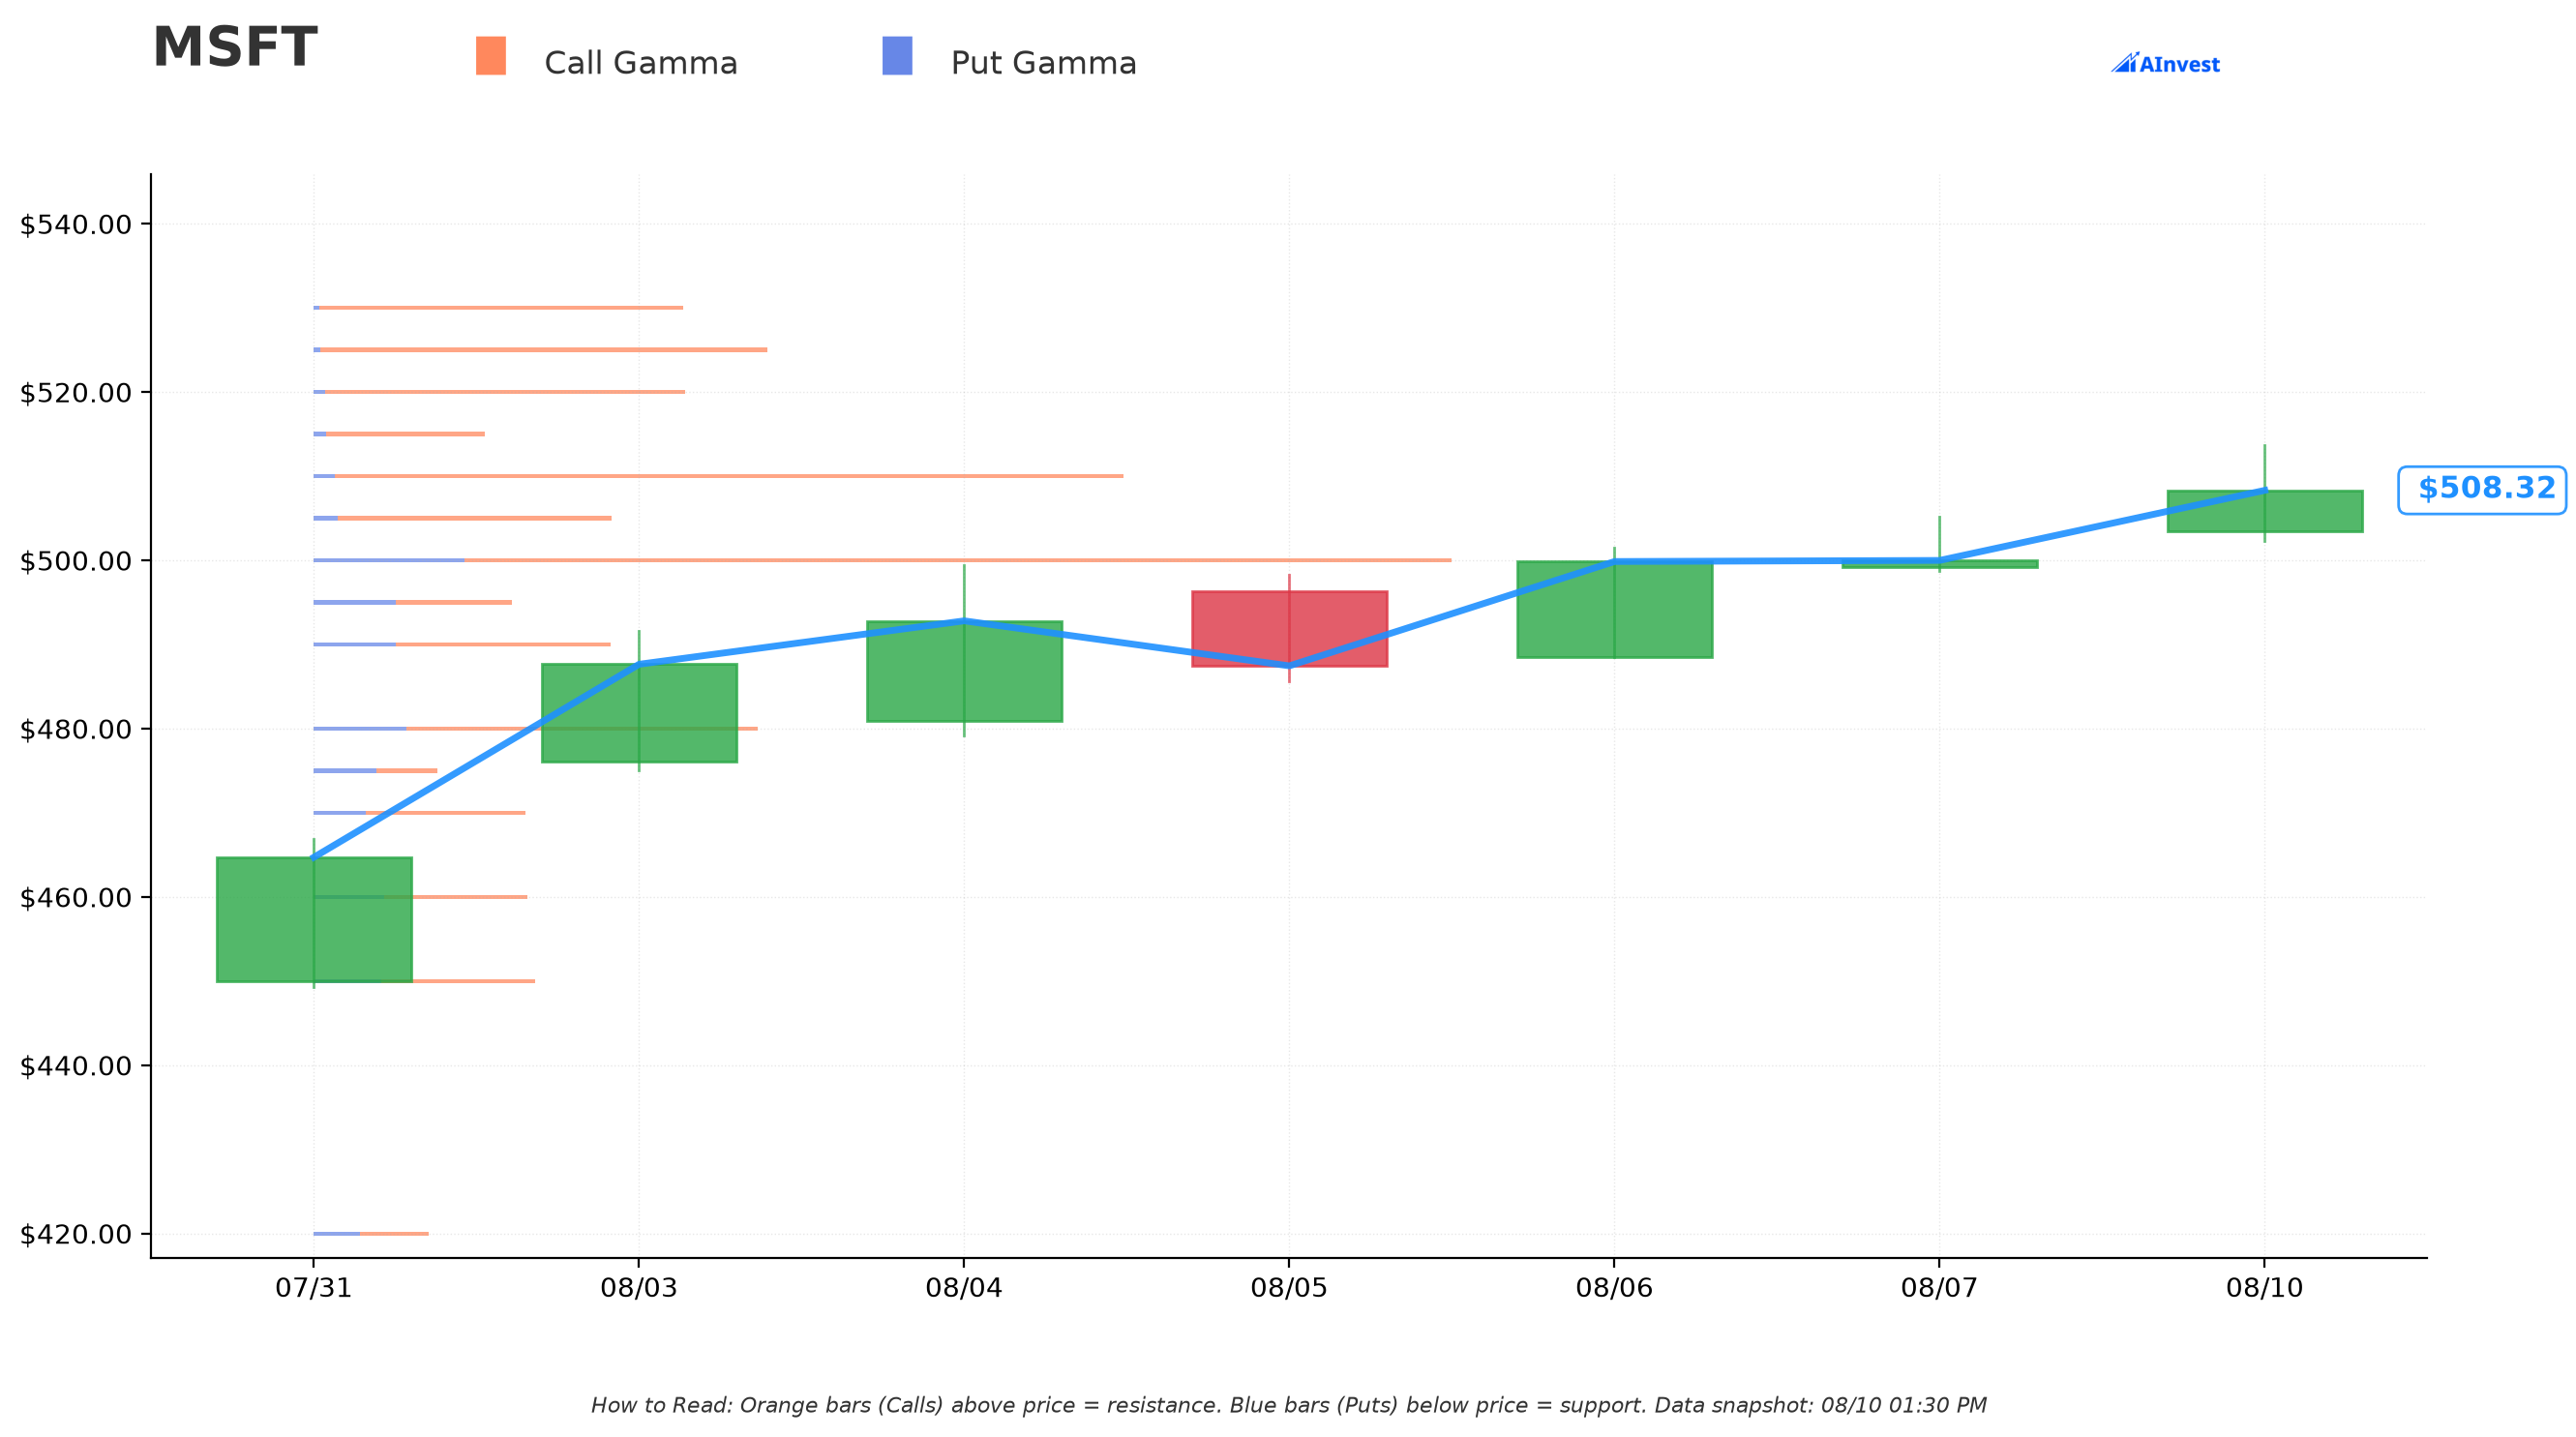Click the AInvest logo

tap(2165, 64)
